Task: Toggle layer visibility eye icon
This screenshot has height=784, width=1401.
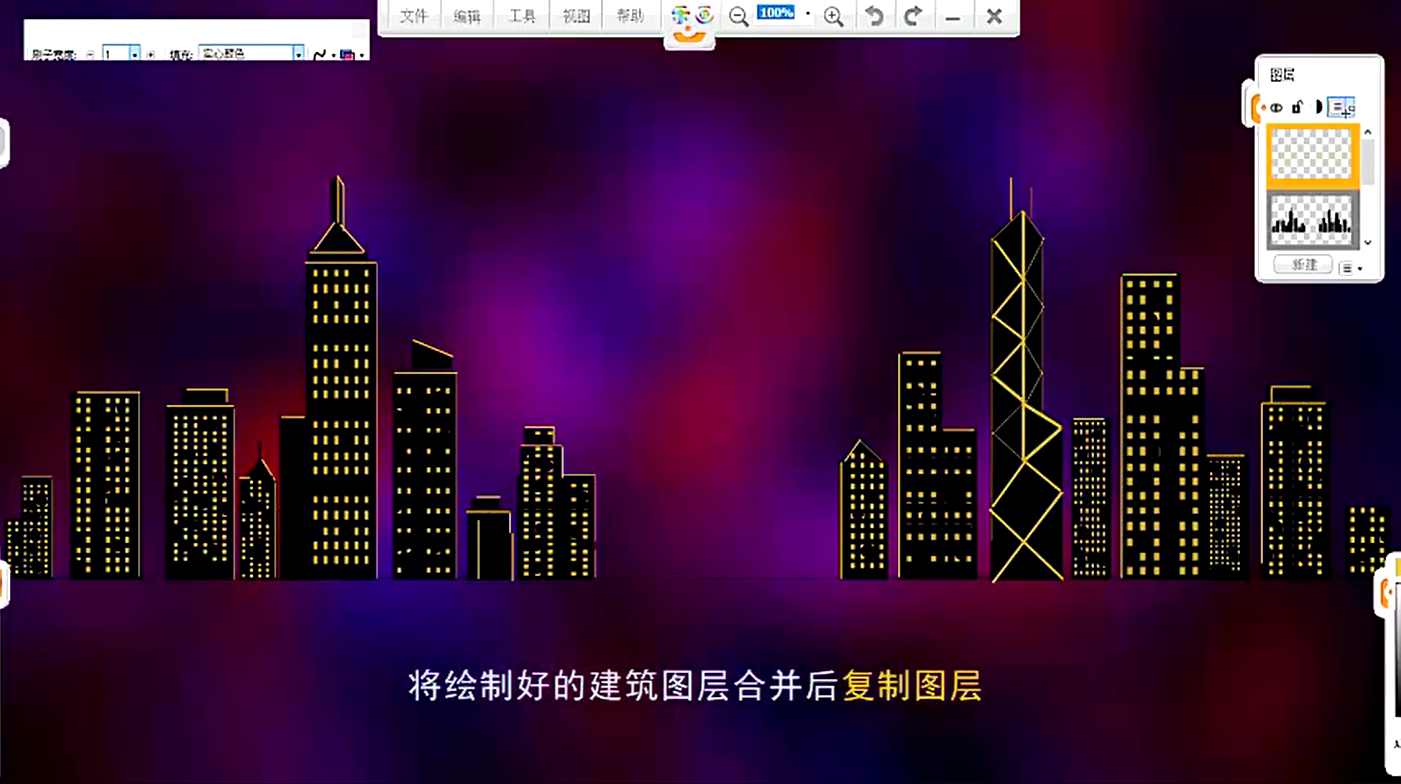Action: 1276,107
